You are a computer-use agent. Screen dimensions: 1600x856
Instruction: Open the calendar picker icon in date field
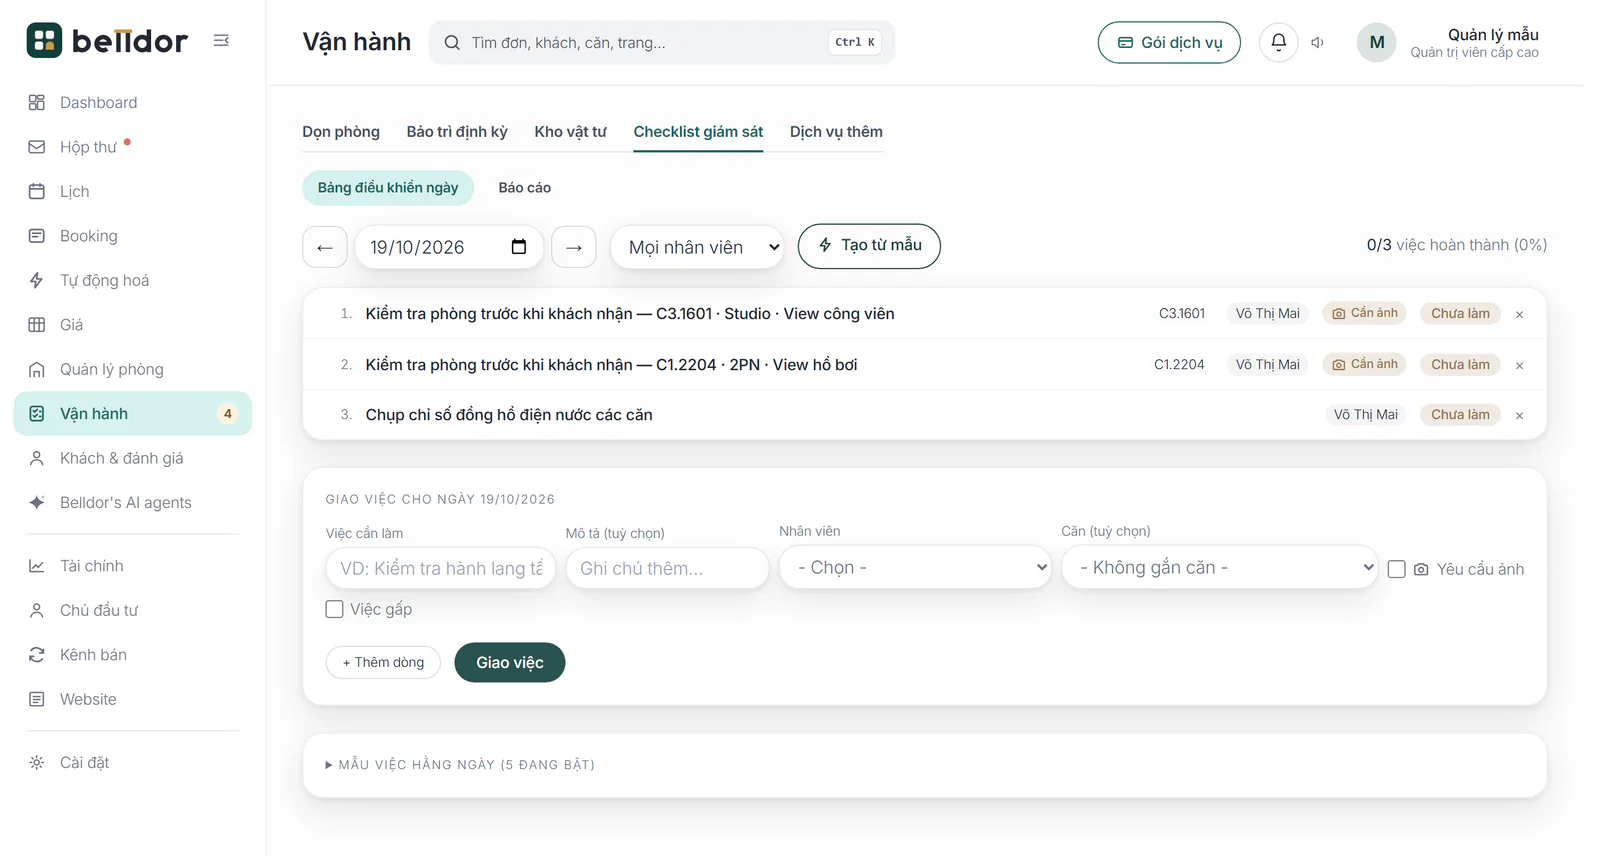519,247
